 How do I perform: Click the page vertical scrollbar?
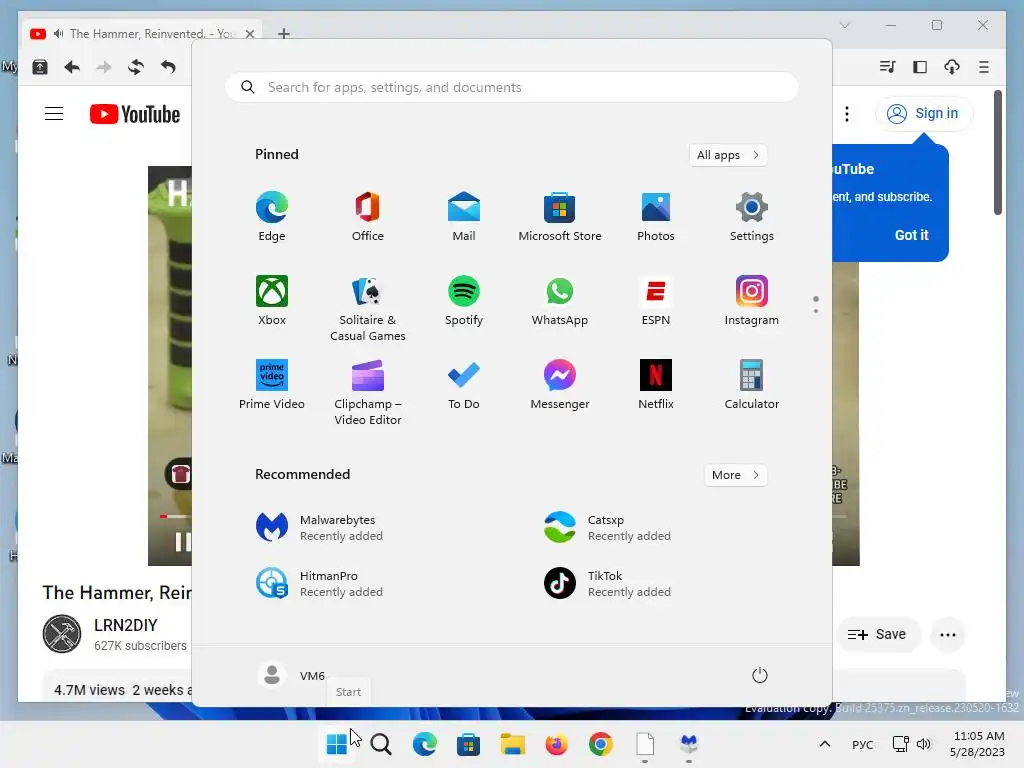[998, 153]
